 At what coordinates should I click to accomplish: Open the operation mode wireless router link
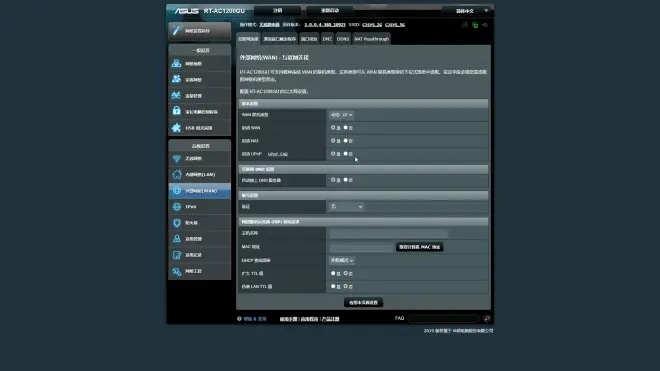(269, 25)
